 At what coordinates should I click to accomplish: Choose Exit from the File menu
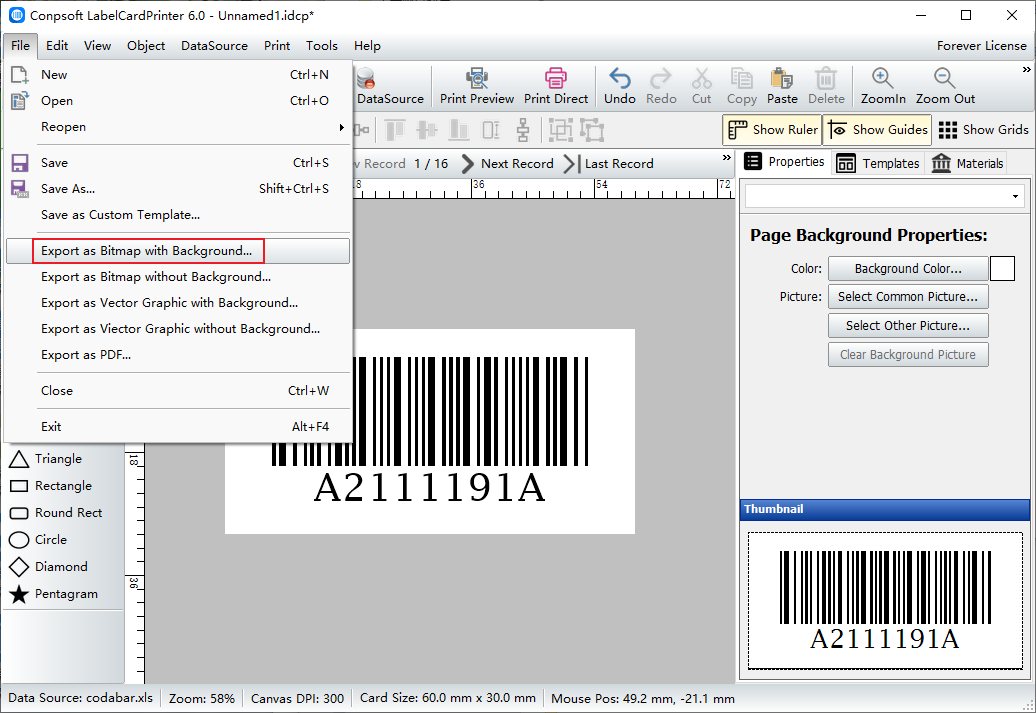pyautogui.click(x=177, y=427)
